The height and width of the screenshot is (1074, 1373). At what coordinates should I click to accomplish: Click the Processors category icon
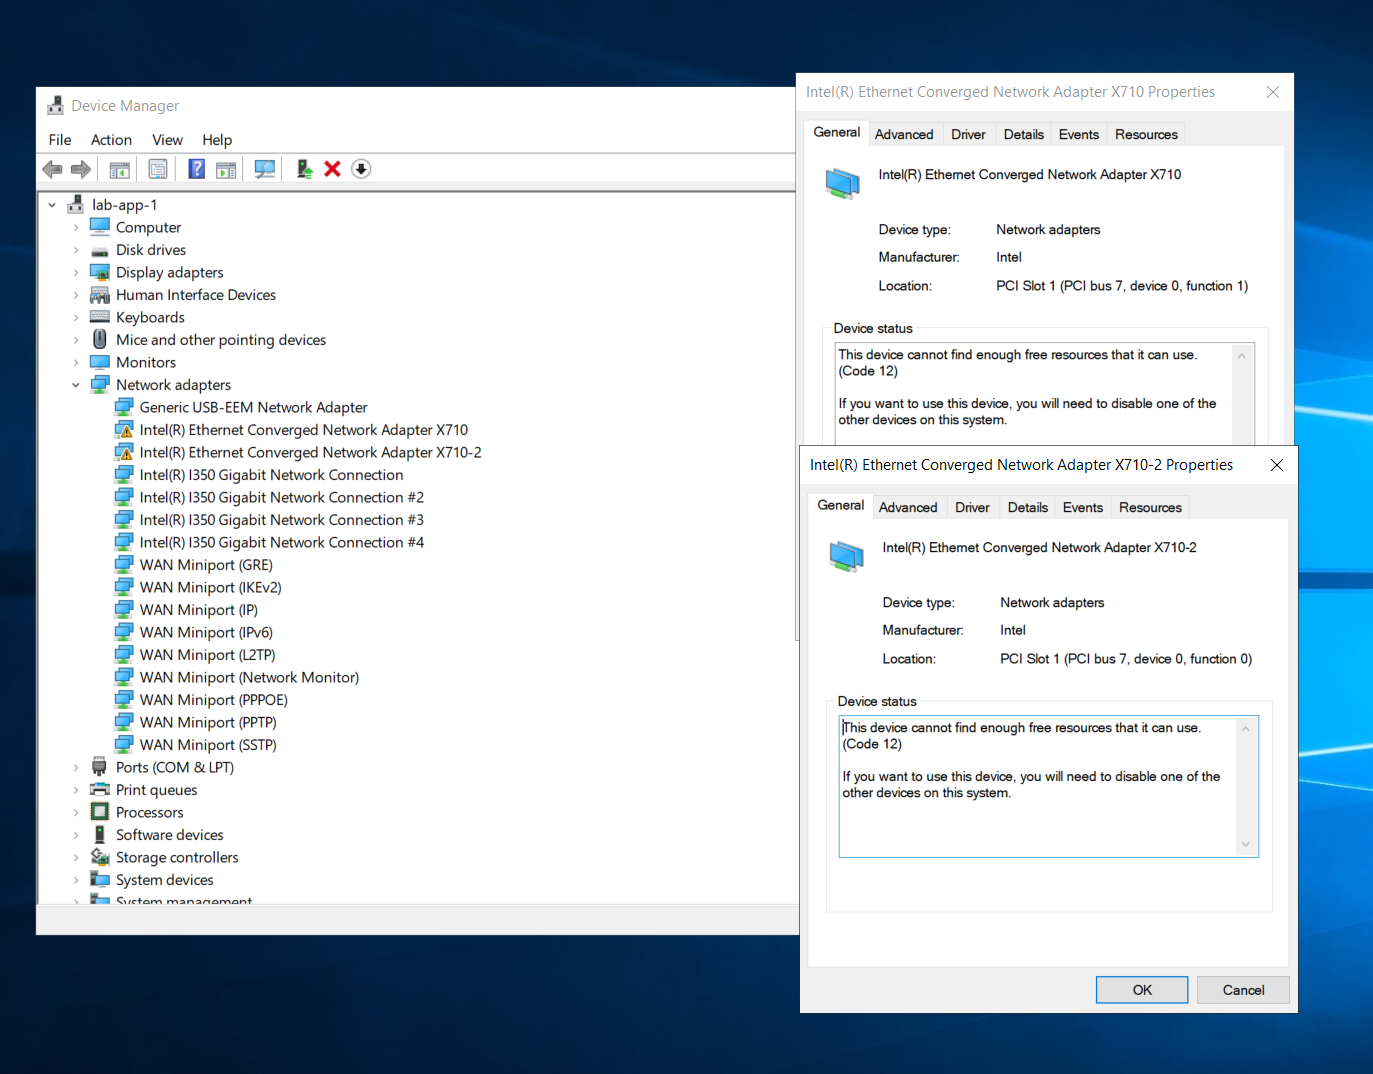(x=100, y=812)
